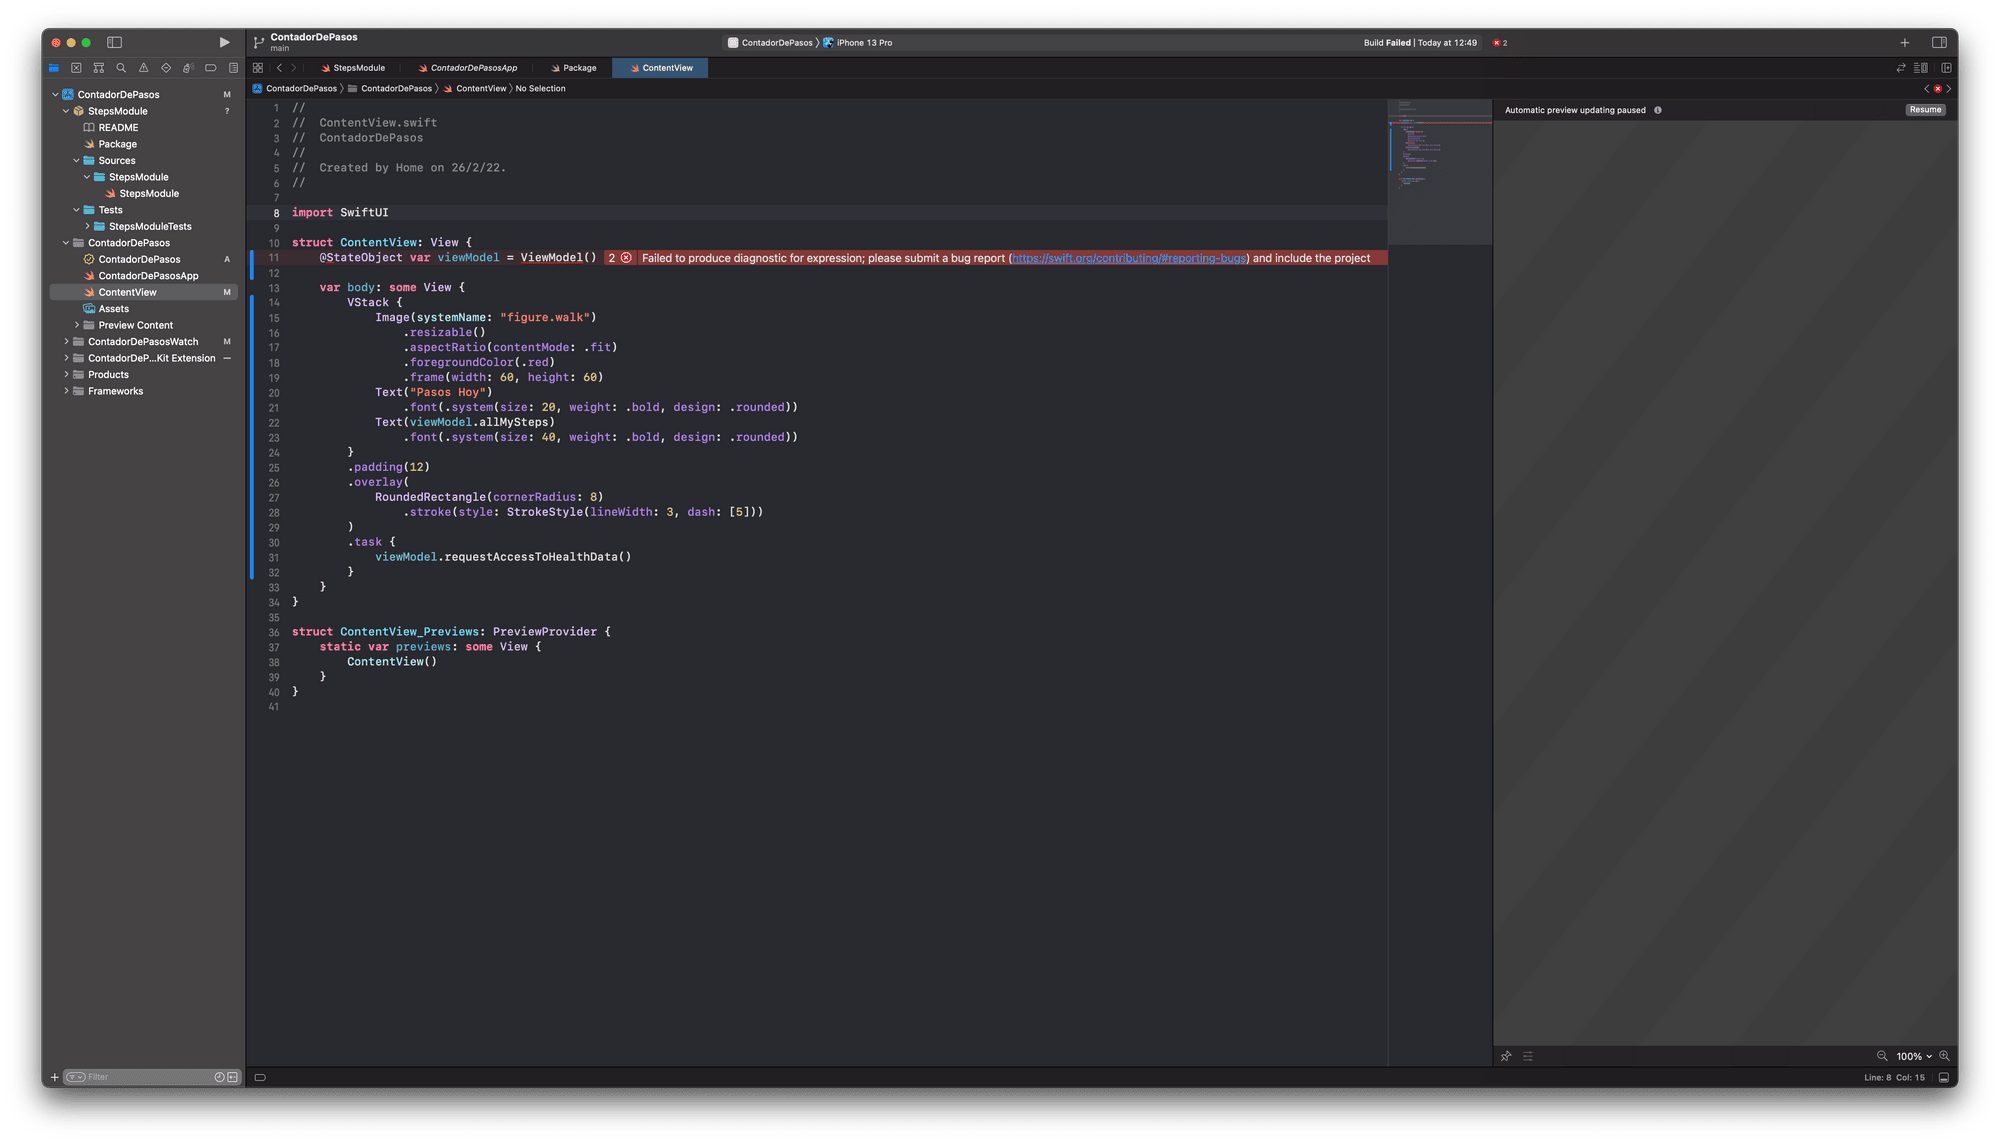Screen dimensions: 2000x1143
Task: Select the ContentView tab
Action: click(x=661, y=68)
